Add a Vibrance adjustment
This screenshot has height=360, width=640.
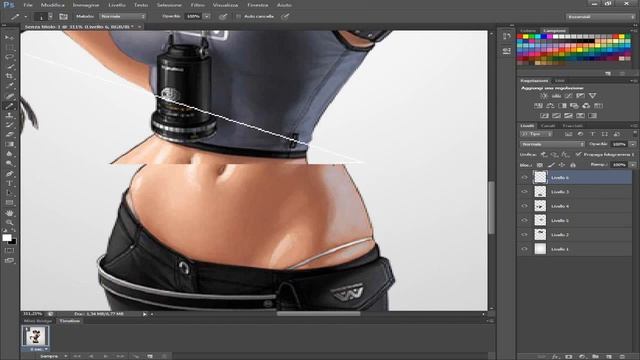[x=592, y=96]
